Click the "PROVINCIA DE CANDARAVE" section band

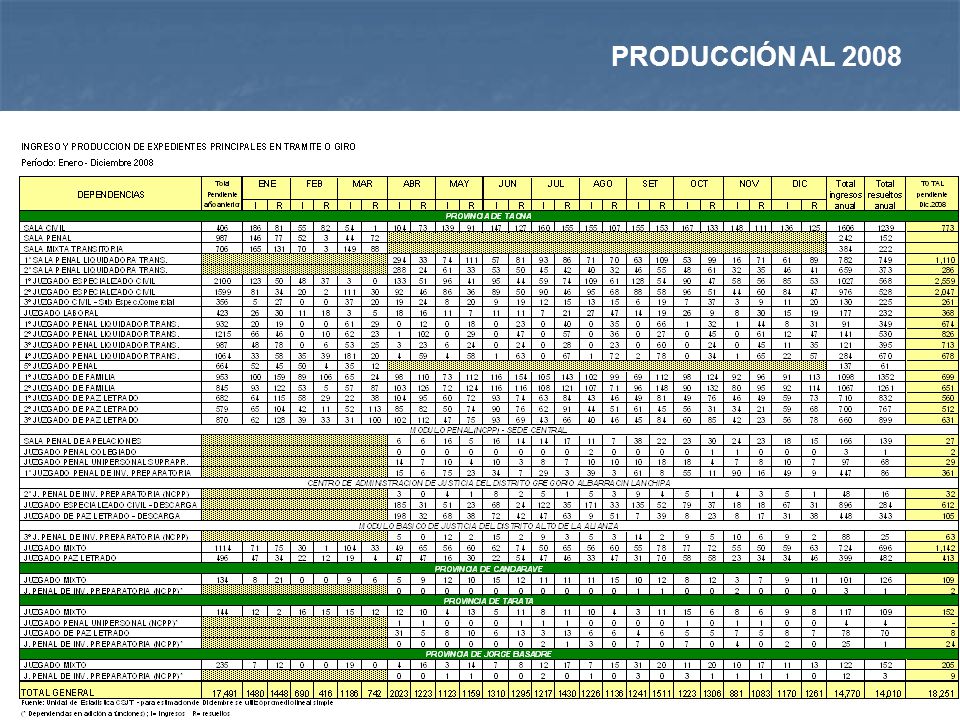pos(489,569)
